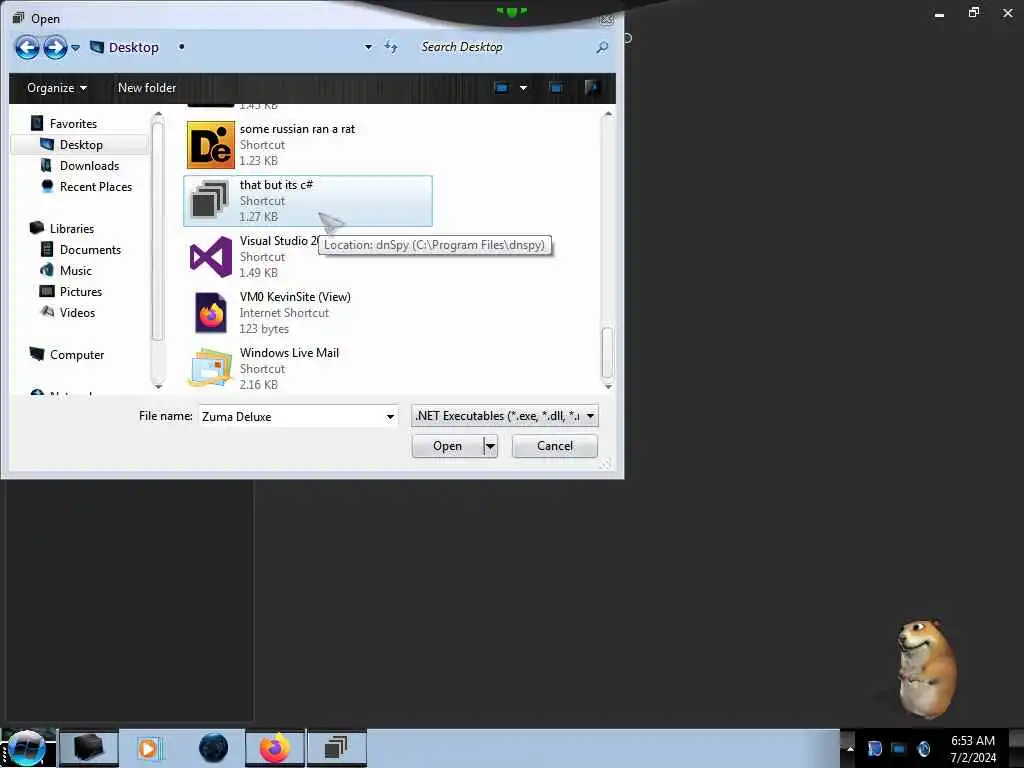The width and height of the screenshot is (1024, 768).
Task: Open the Music library
Action: 76,270
